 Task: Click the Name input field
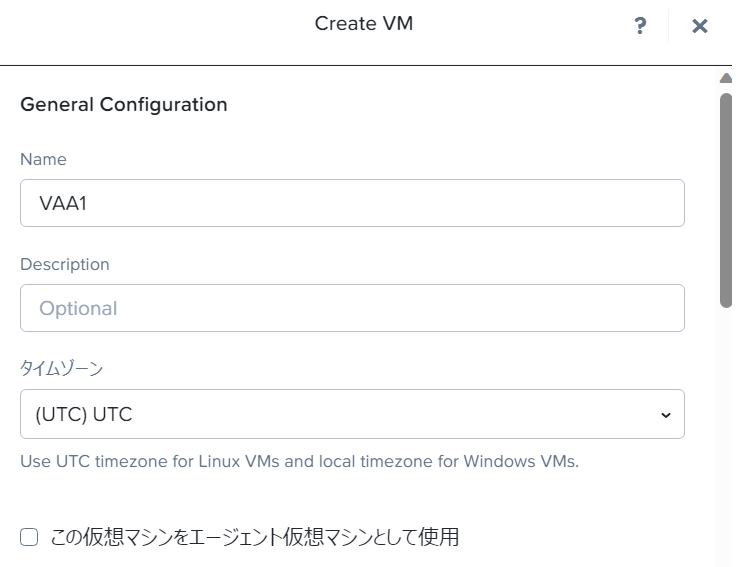click(352, 203)
